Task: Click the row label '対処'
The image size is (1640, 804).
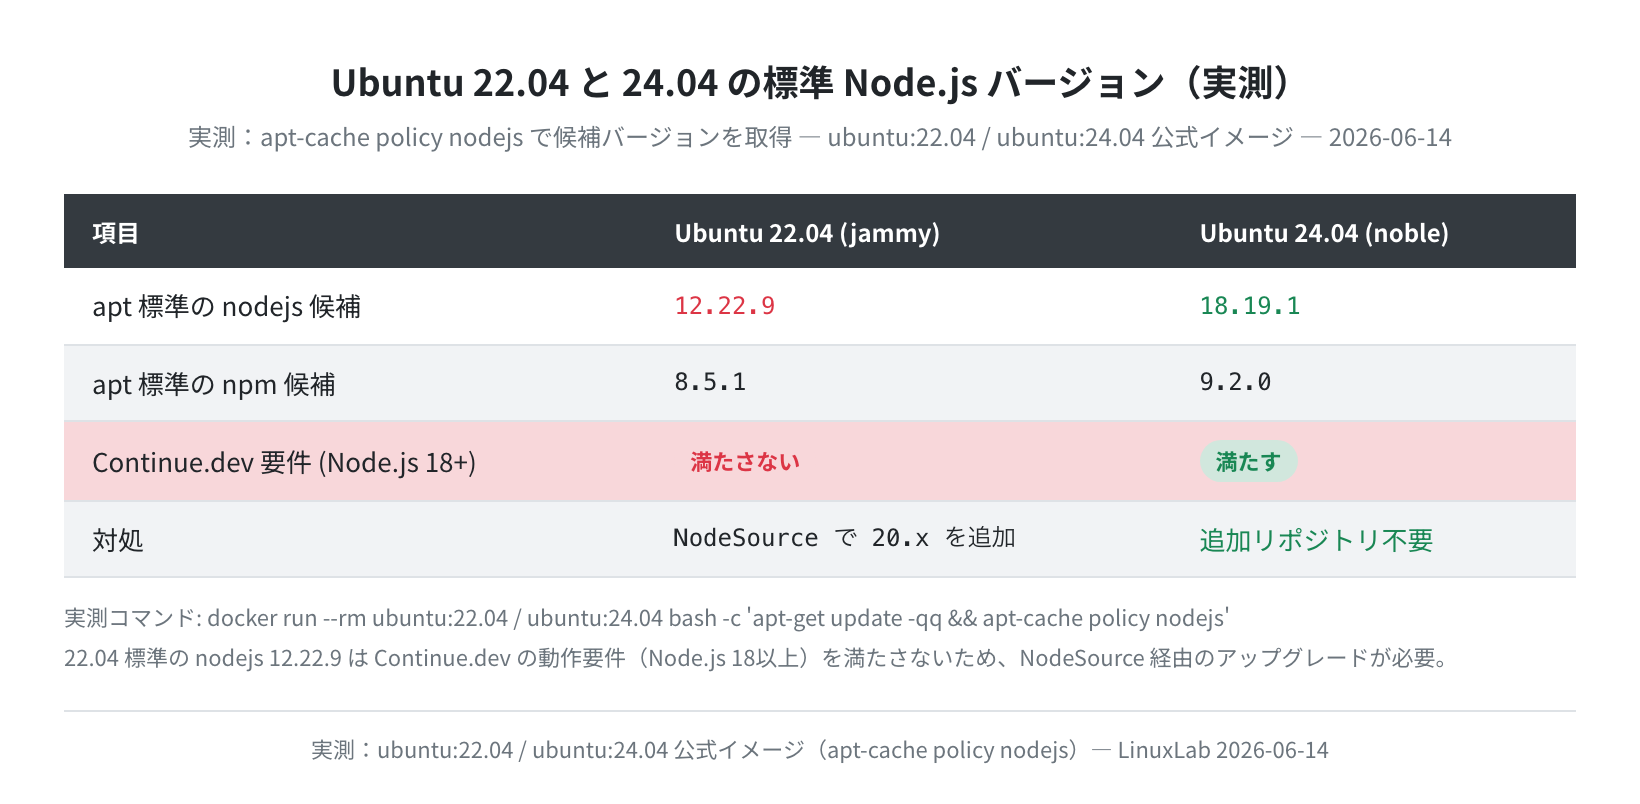Action: [118, 540]
